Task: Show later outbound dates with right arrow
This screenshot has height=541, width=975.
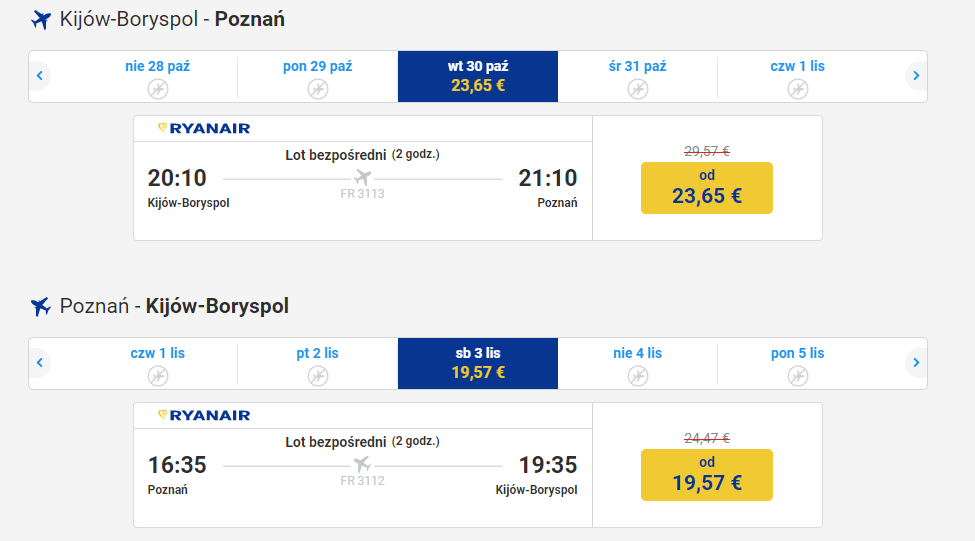Action: (916, 76)
